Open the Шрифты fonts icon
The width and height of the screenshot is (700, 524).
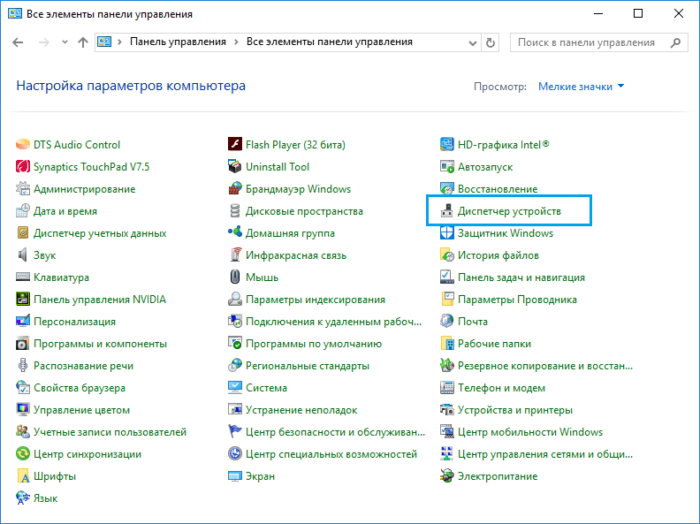[22, 476]
